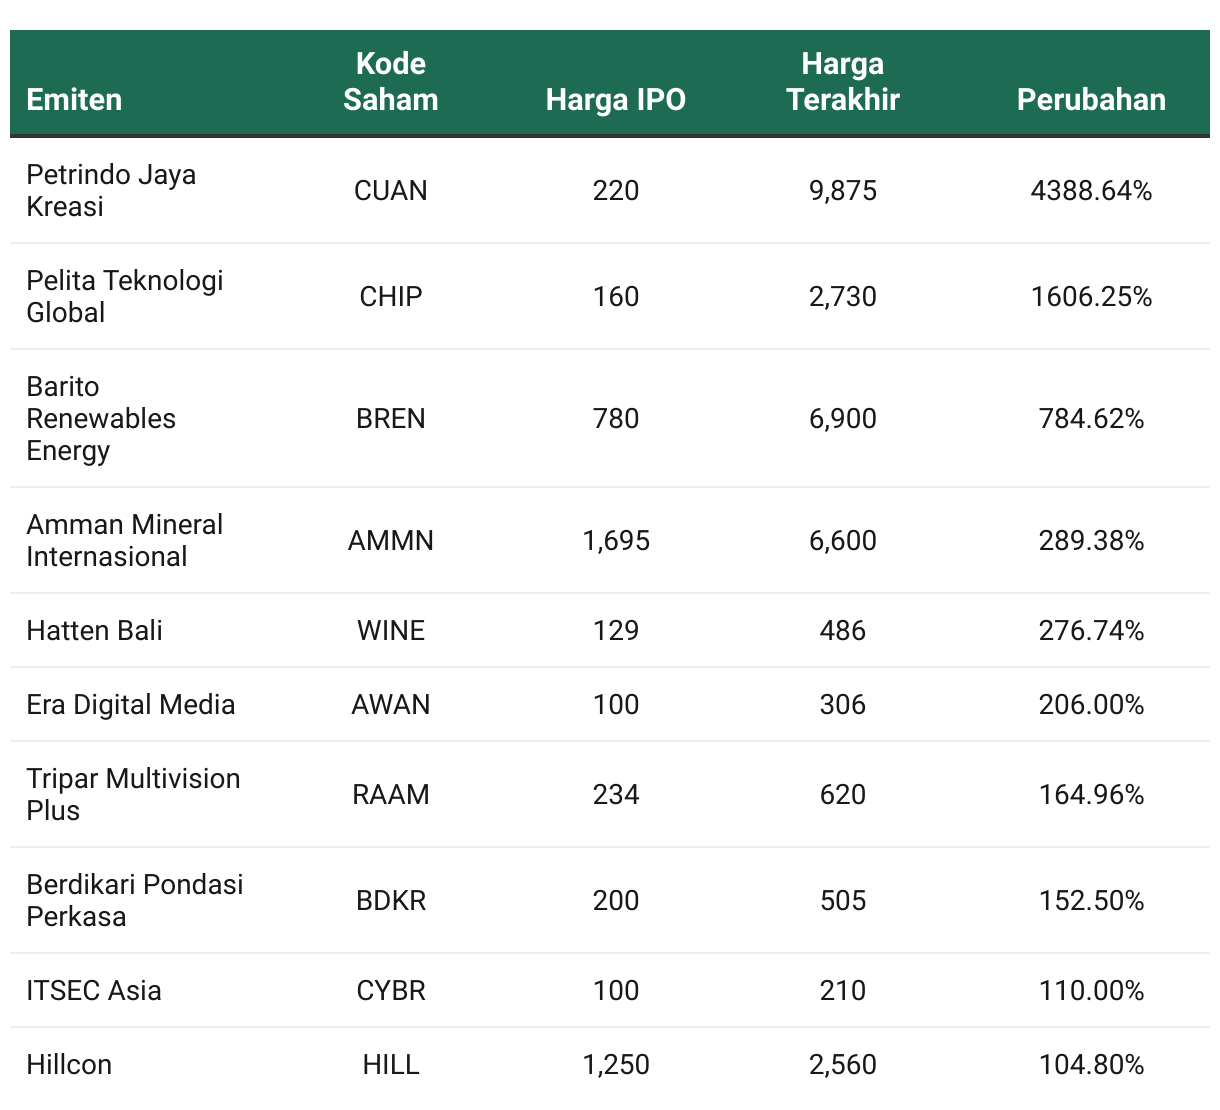Click the 276.74% change value
The width and height of the screenshot is (1220, 1110).
tap(1091, 630)
